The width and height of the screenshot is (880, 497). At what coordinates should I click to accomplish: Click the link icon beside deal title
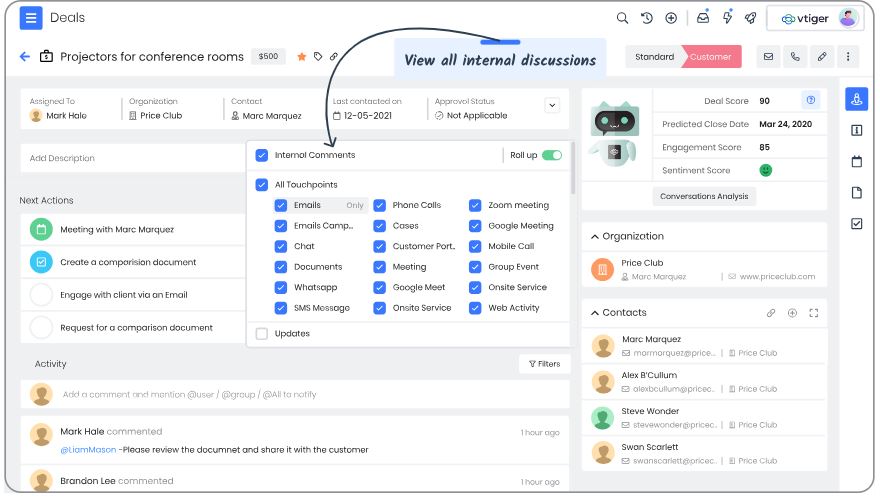333,57
